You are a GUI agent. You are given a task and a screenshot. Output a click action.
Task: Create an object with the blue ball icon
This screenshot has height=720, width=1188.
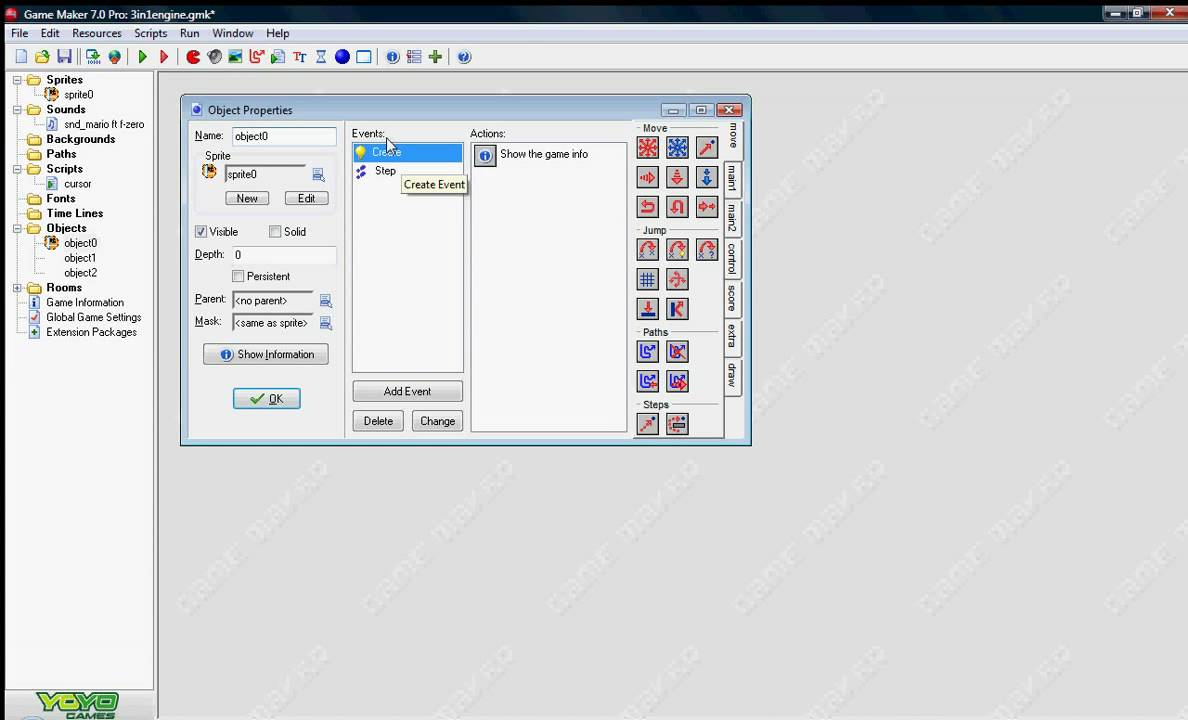[x=342, y=57]
